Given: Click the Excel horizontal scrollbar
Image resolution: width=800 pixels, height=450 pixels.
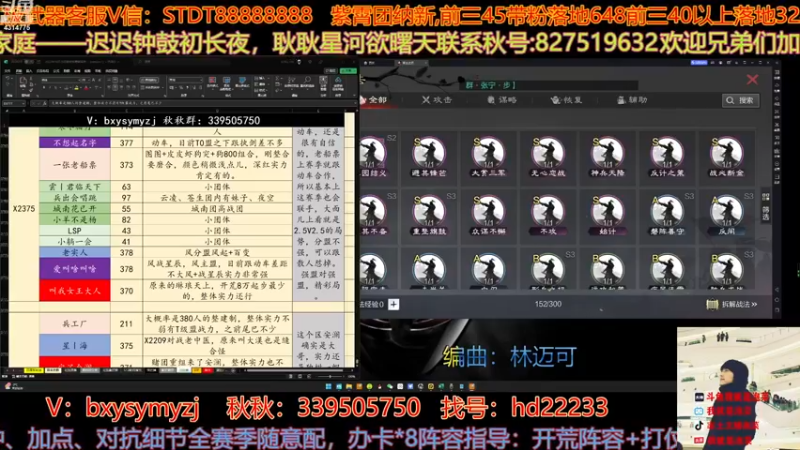Looking at the screenshot, I should (295, 370).
